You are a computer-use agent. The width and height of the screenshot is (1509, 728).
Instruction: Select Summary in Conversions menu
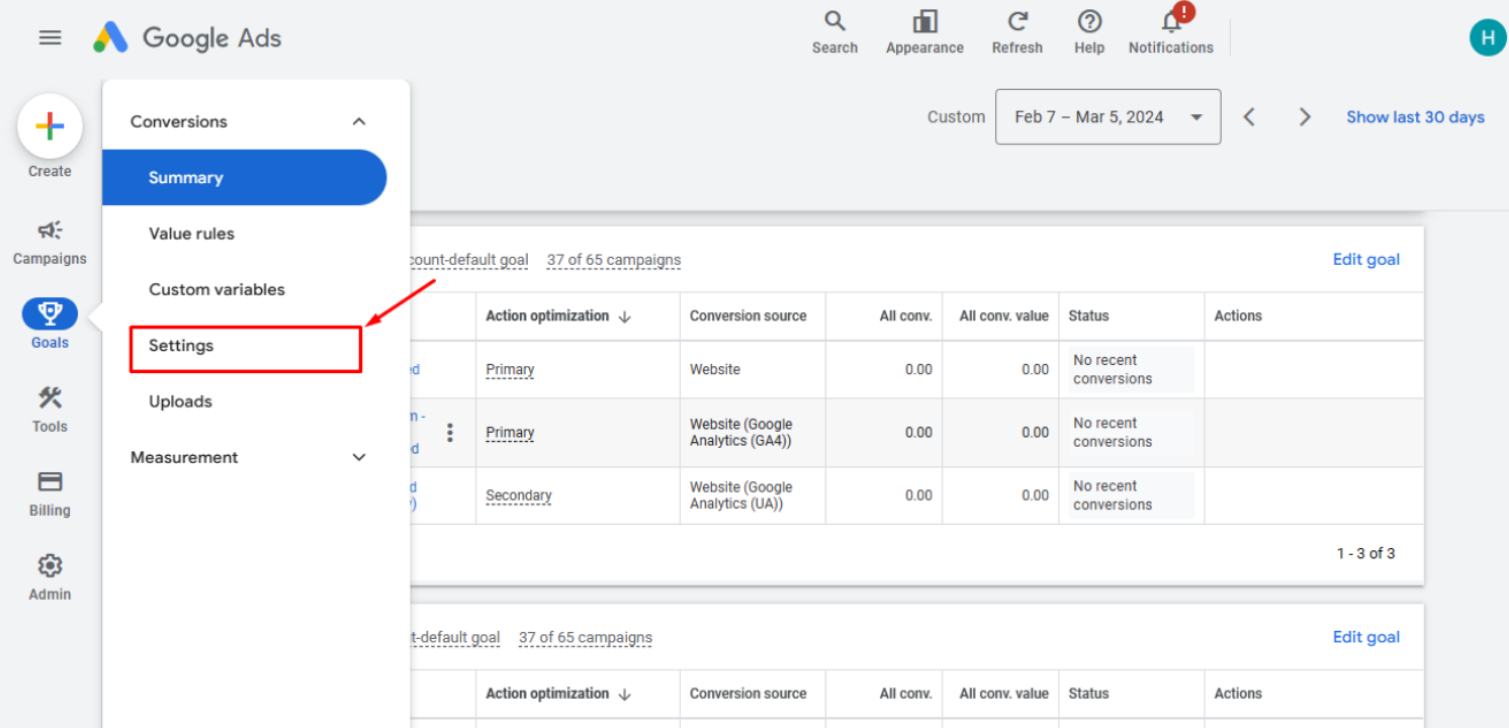point(244,178)
